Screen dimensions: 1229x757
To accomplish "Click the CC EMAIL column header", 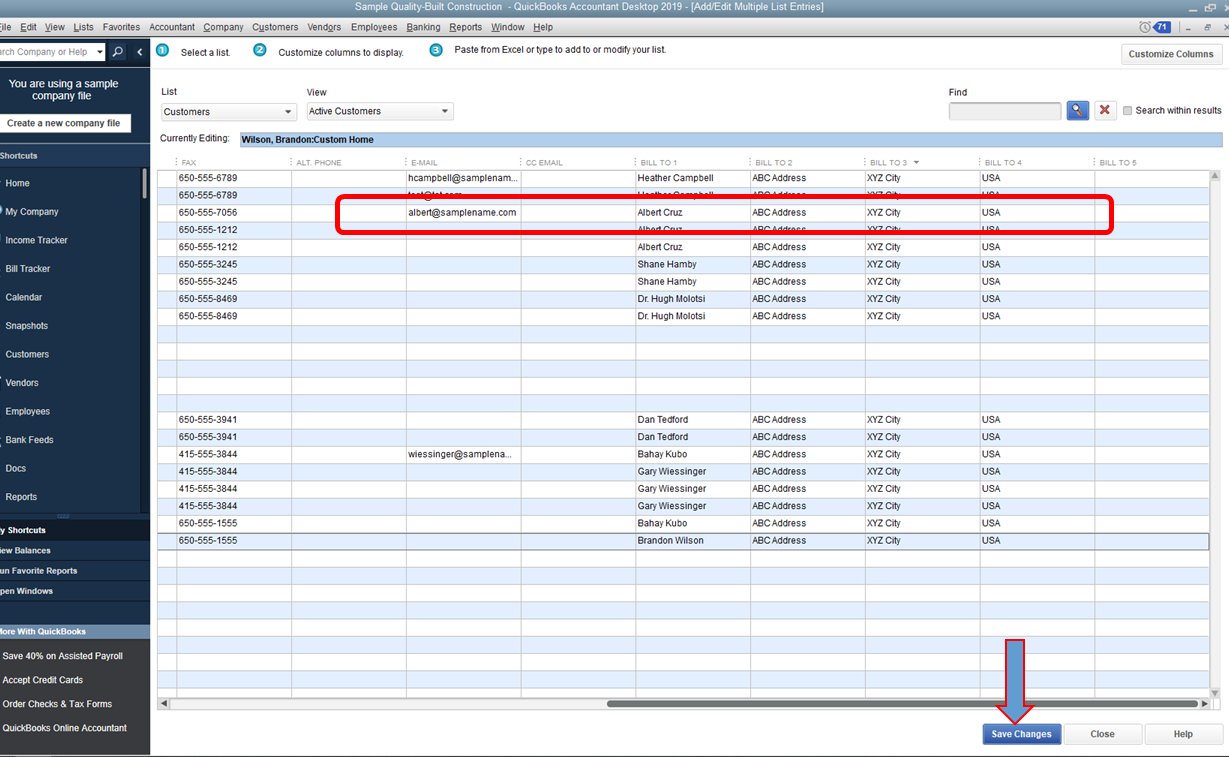I will (x=578, y=162).
